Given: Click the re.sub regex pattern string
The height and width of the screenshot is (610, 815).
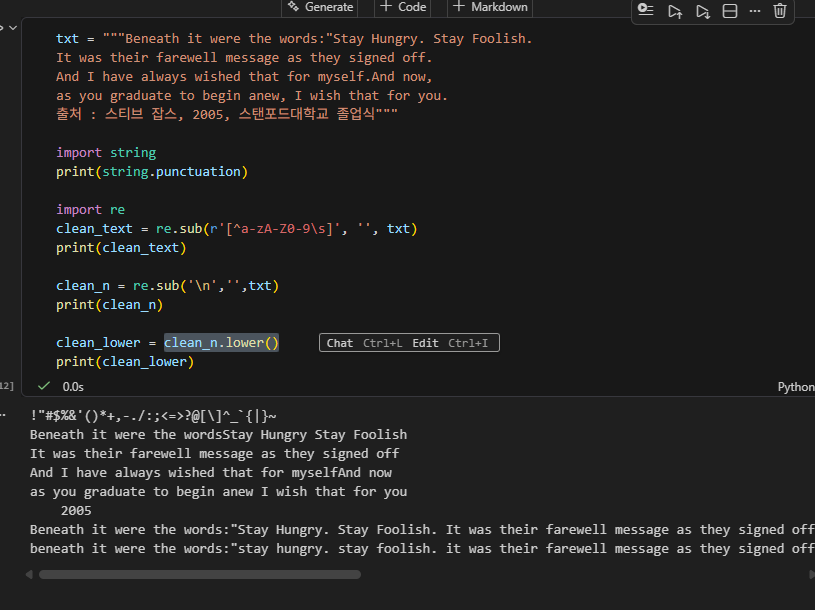Looking at the screenshot, I should pos(275,229).
